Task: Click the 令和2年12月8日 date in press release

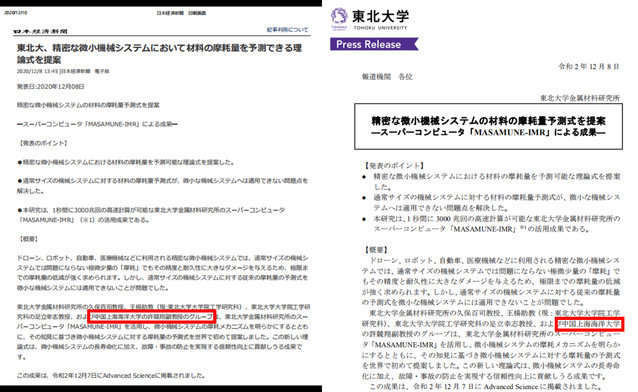Action: pos(589,66)
